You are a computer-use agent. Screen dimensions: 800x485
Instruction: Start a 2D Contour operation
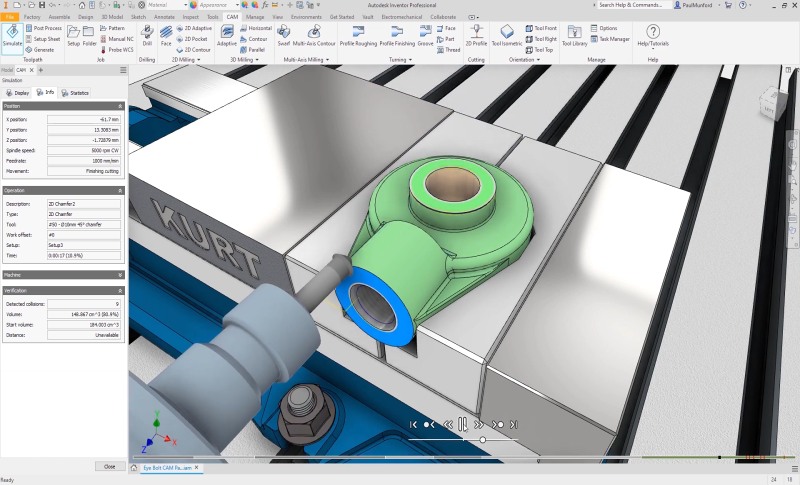coord(193,49)
